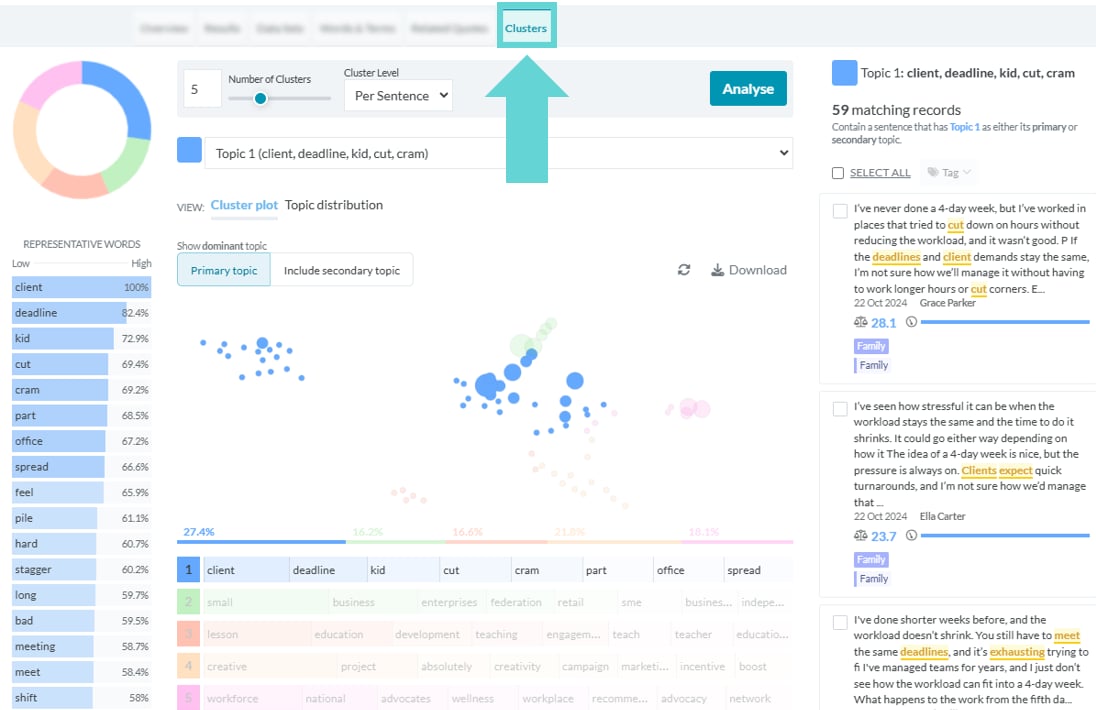Click the clock icon next to 28.1 score
The image size is (1096, 710).
(911, 322)
